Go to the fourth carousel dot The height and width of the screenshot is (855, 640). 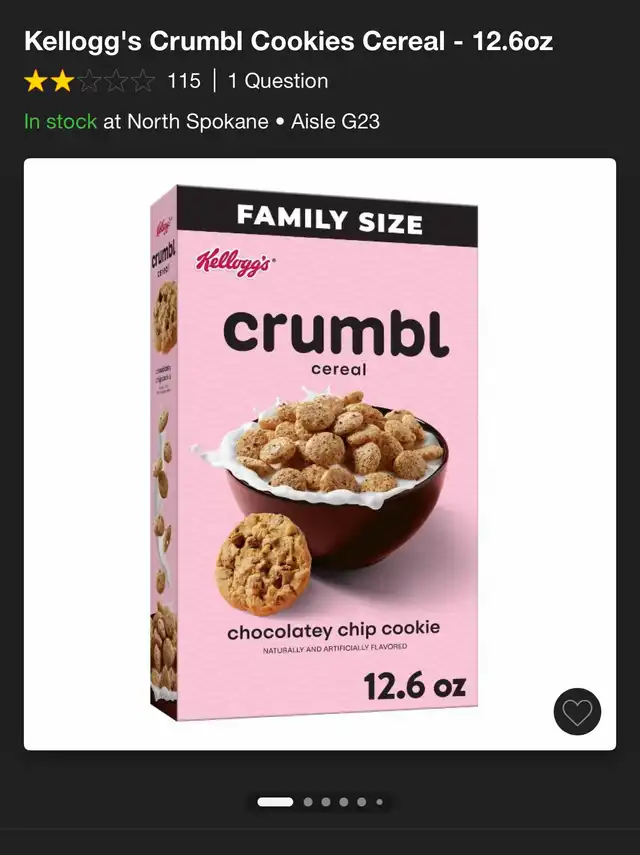tap(343, 802)
